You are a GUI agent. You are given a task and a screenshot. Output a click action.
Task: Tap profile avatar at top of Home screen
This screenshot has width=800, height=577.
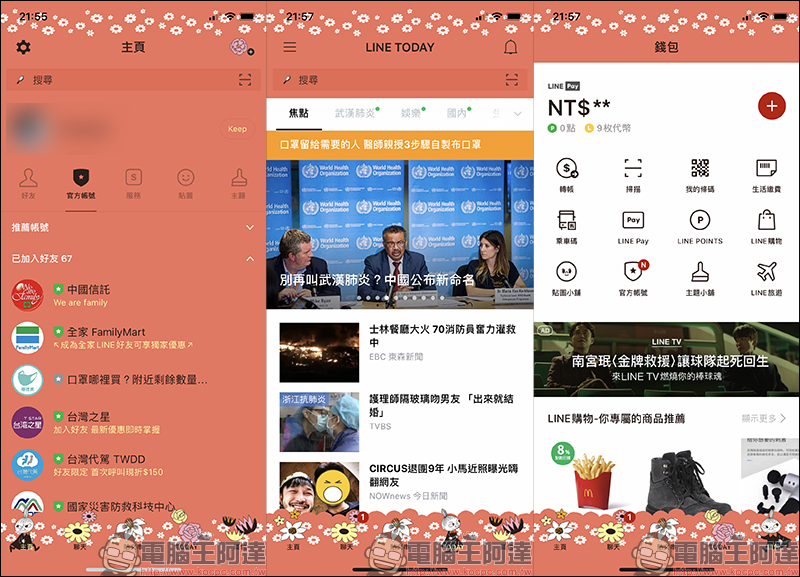coord(241,47)
